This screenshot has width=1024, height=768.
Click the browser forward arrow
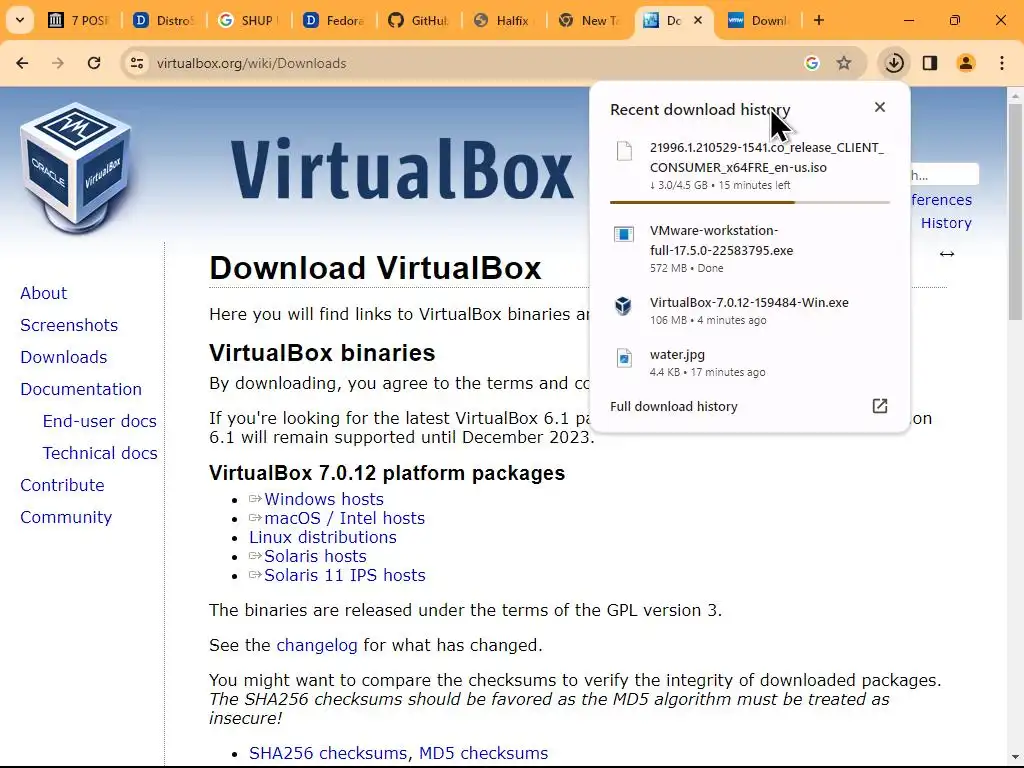58,63
